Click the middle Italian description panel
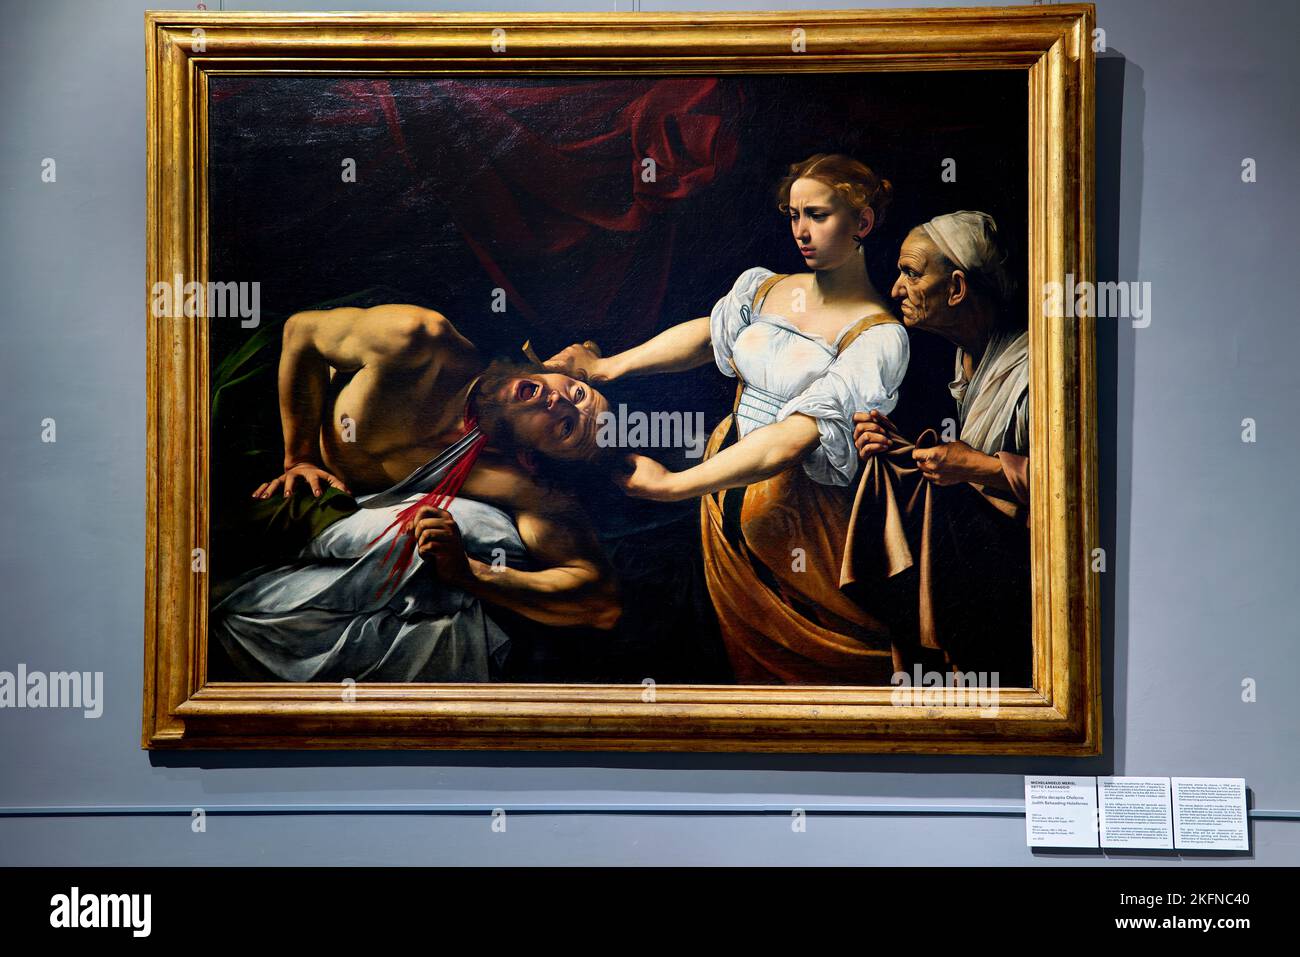 (1135, 812)
